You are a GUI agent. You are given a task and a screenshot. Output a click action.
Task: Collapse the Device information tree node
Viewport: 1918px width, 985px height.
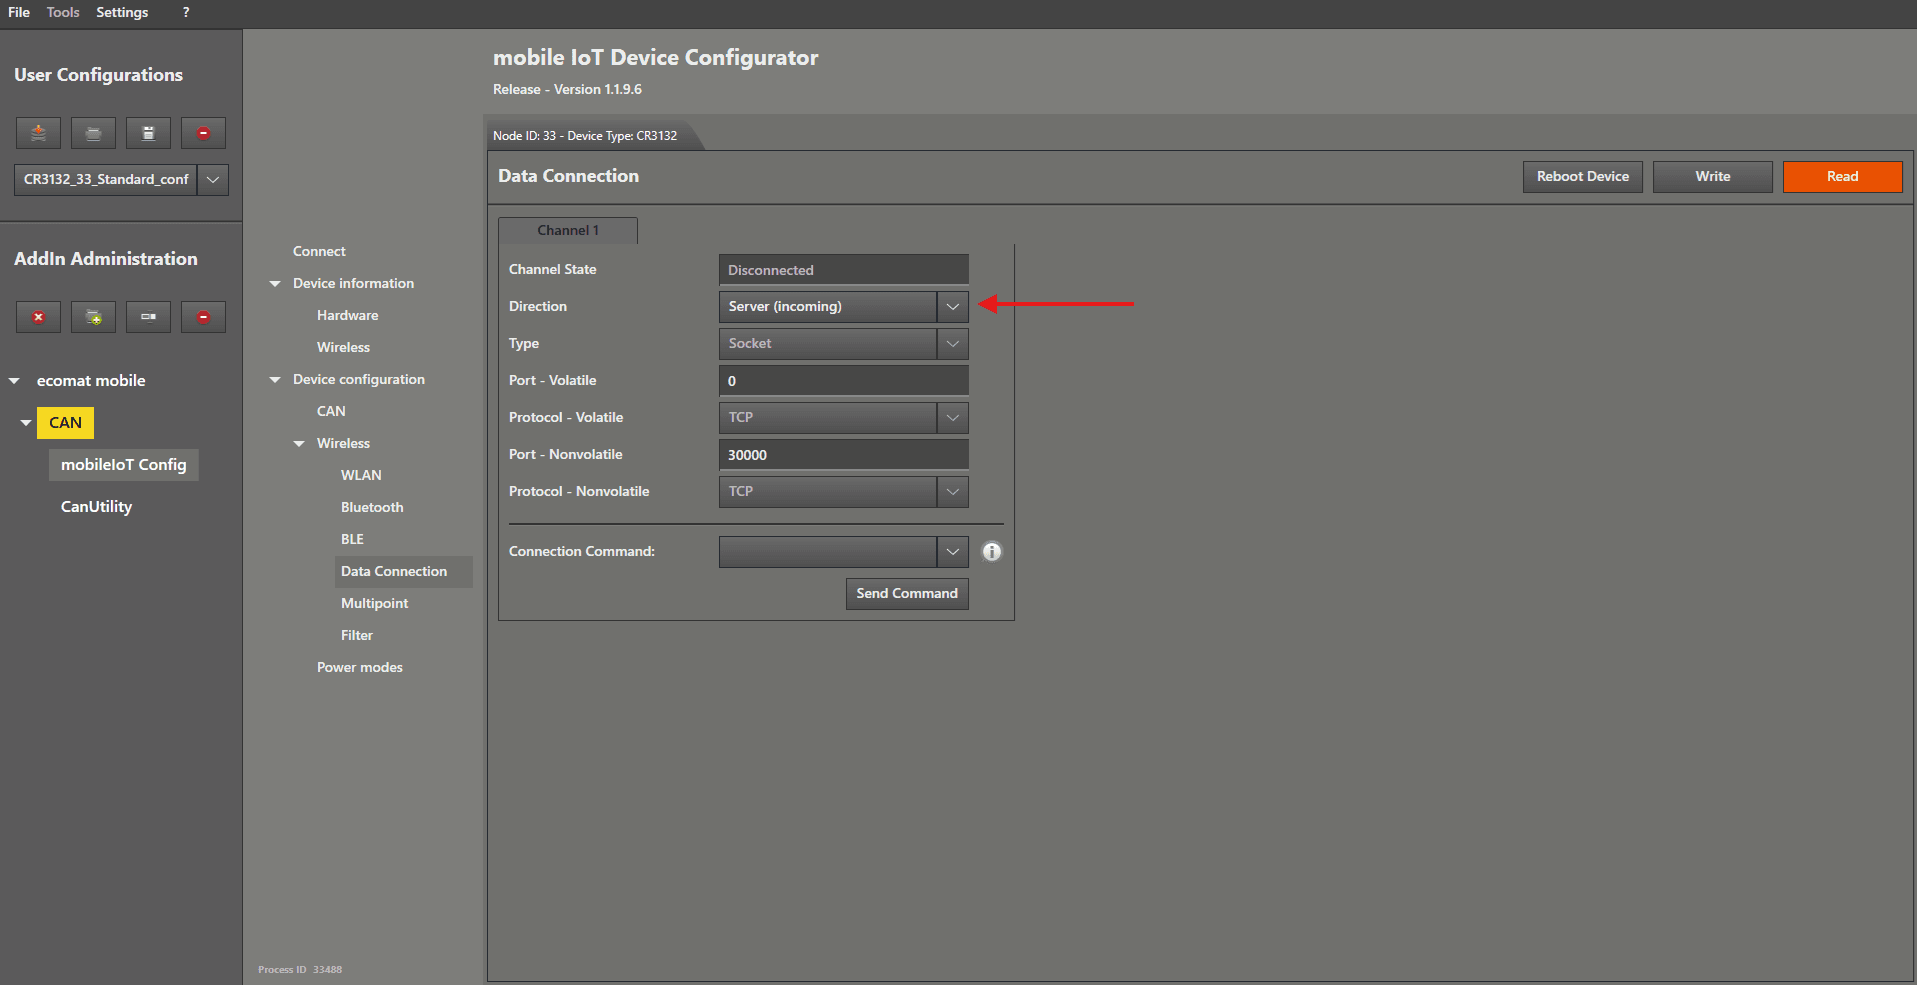coord(275,284)
